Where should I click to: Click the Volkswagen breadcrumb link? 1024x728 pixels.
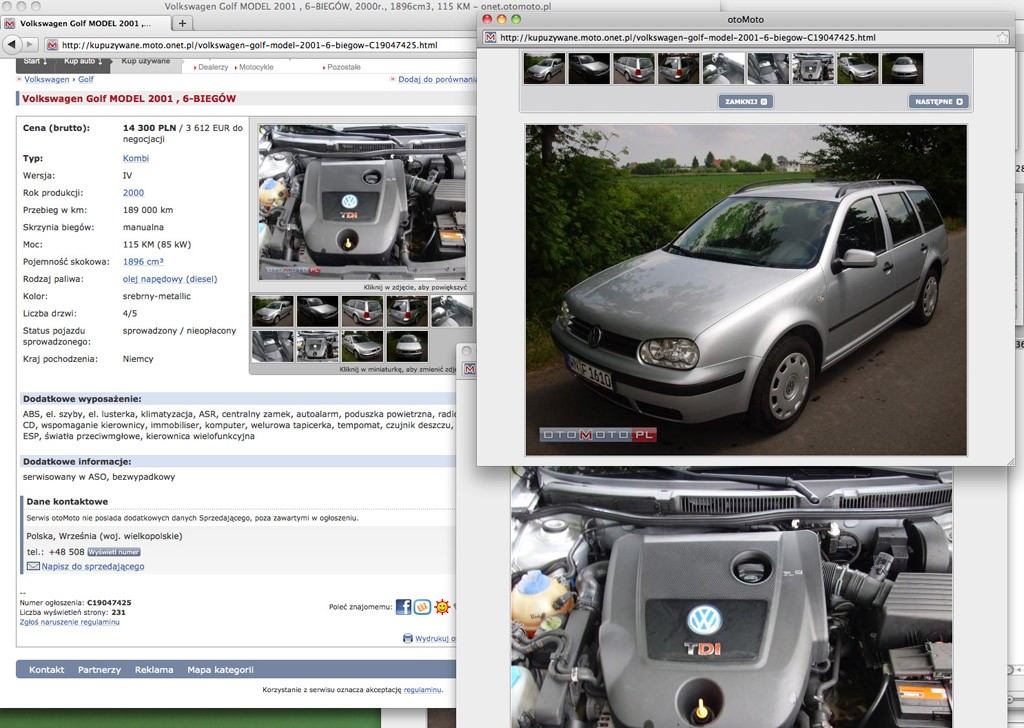[46, 79]
